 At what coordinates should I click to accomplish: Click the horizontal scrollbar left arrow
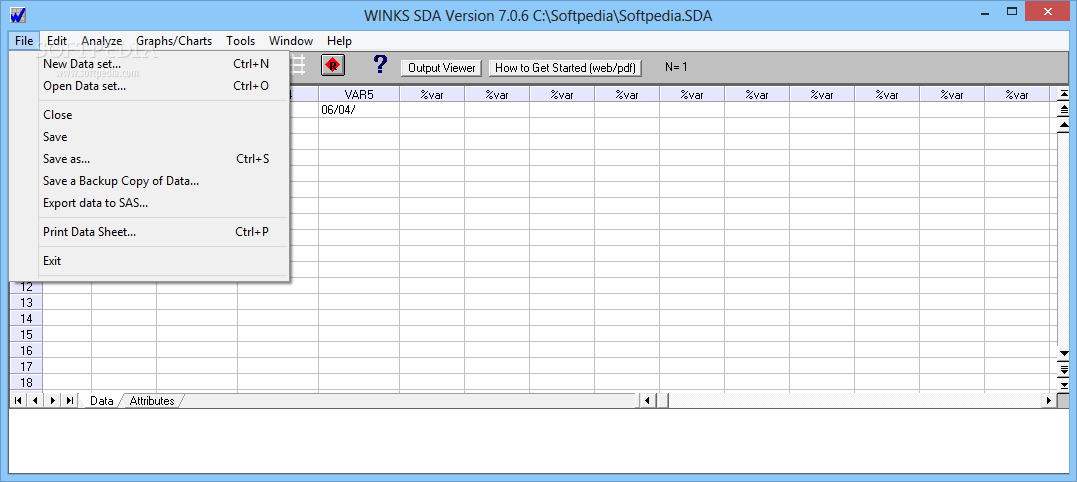646,400
